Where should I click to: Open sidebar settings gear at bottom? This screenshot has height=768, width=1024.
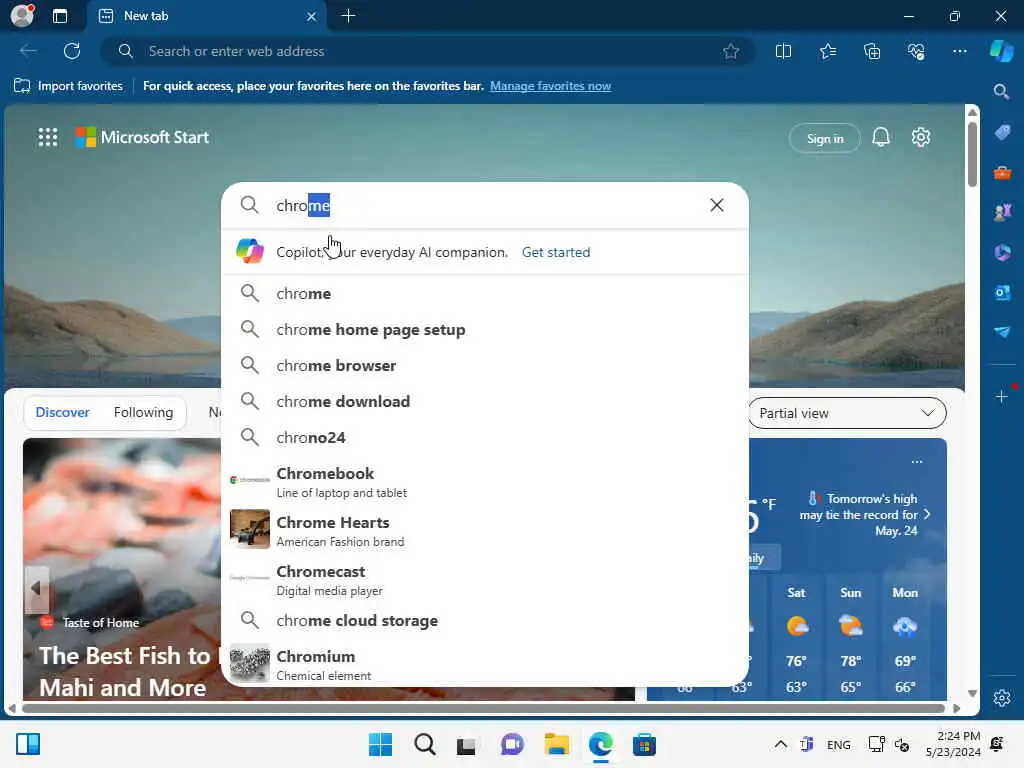(x=1002, y=697)
